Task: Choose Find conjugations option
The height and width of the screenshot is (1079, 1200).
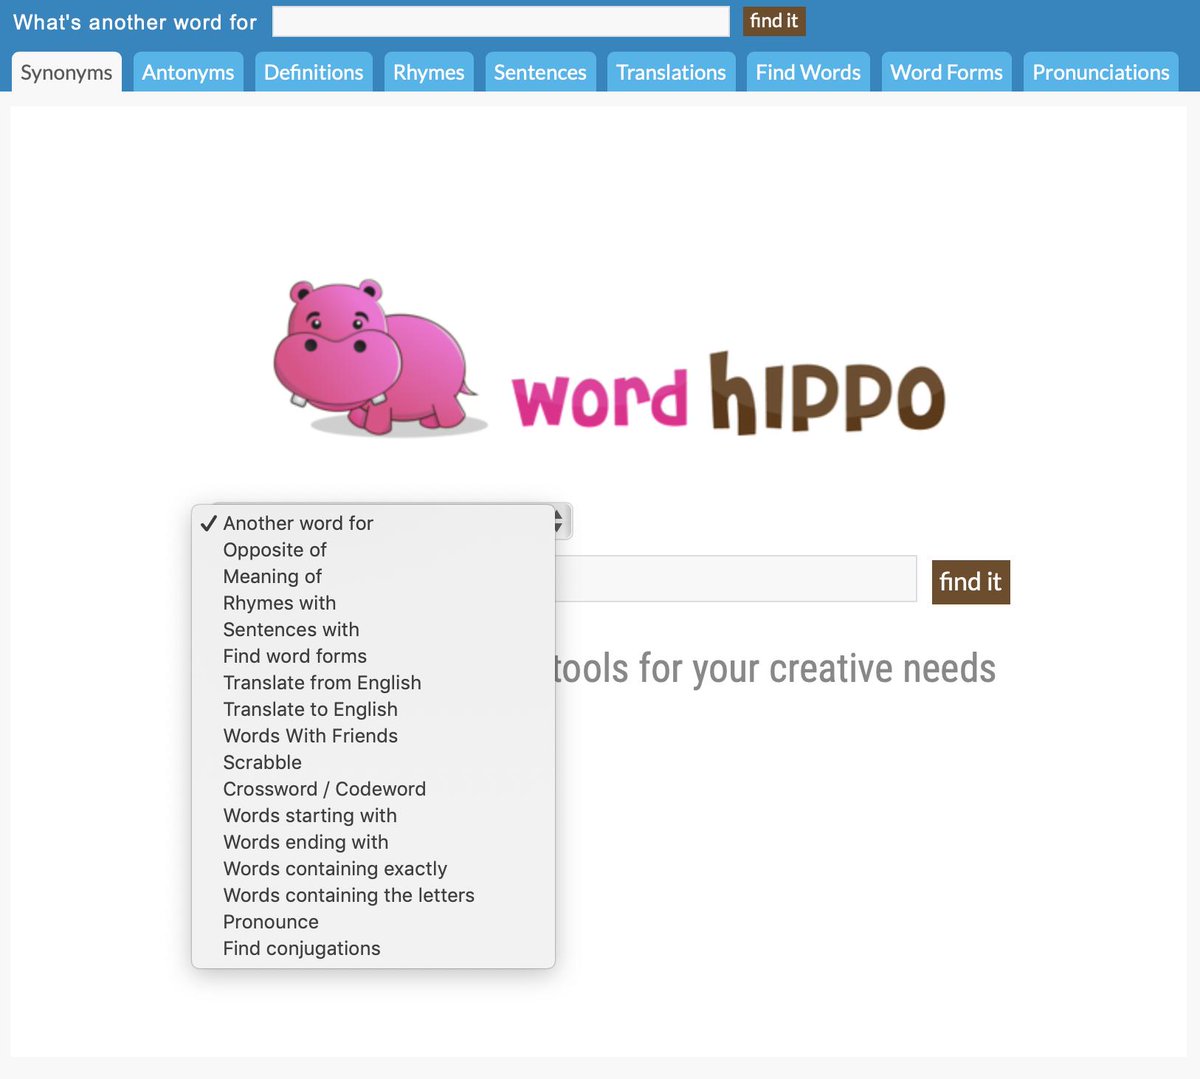Action: [373, 948]
